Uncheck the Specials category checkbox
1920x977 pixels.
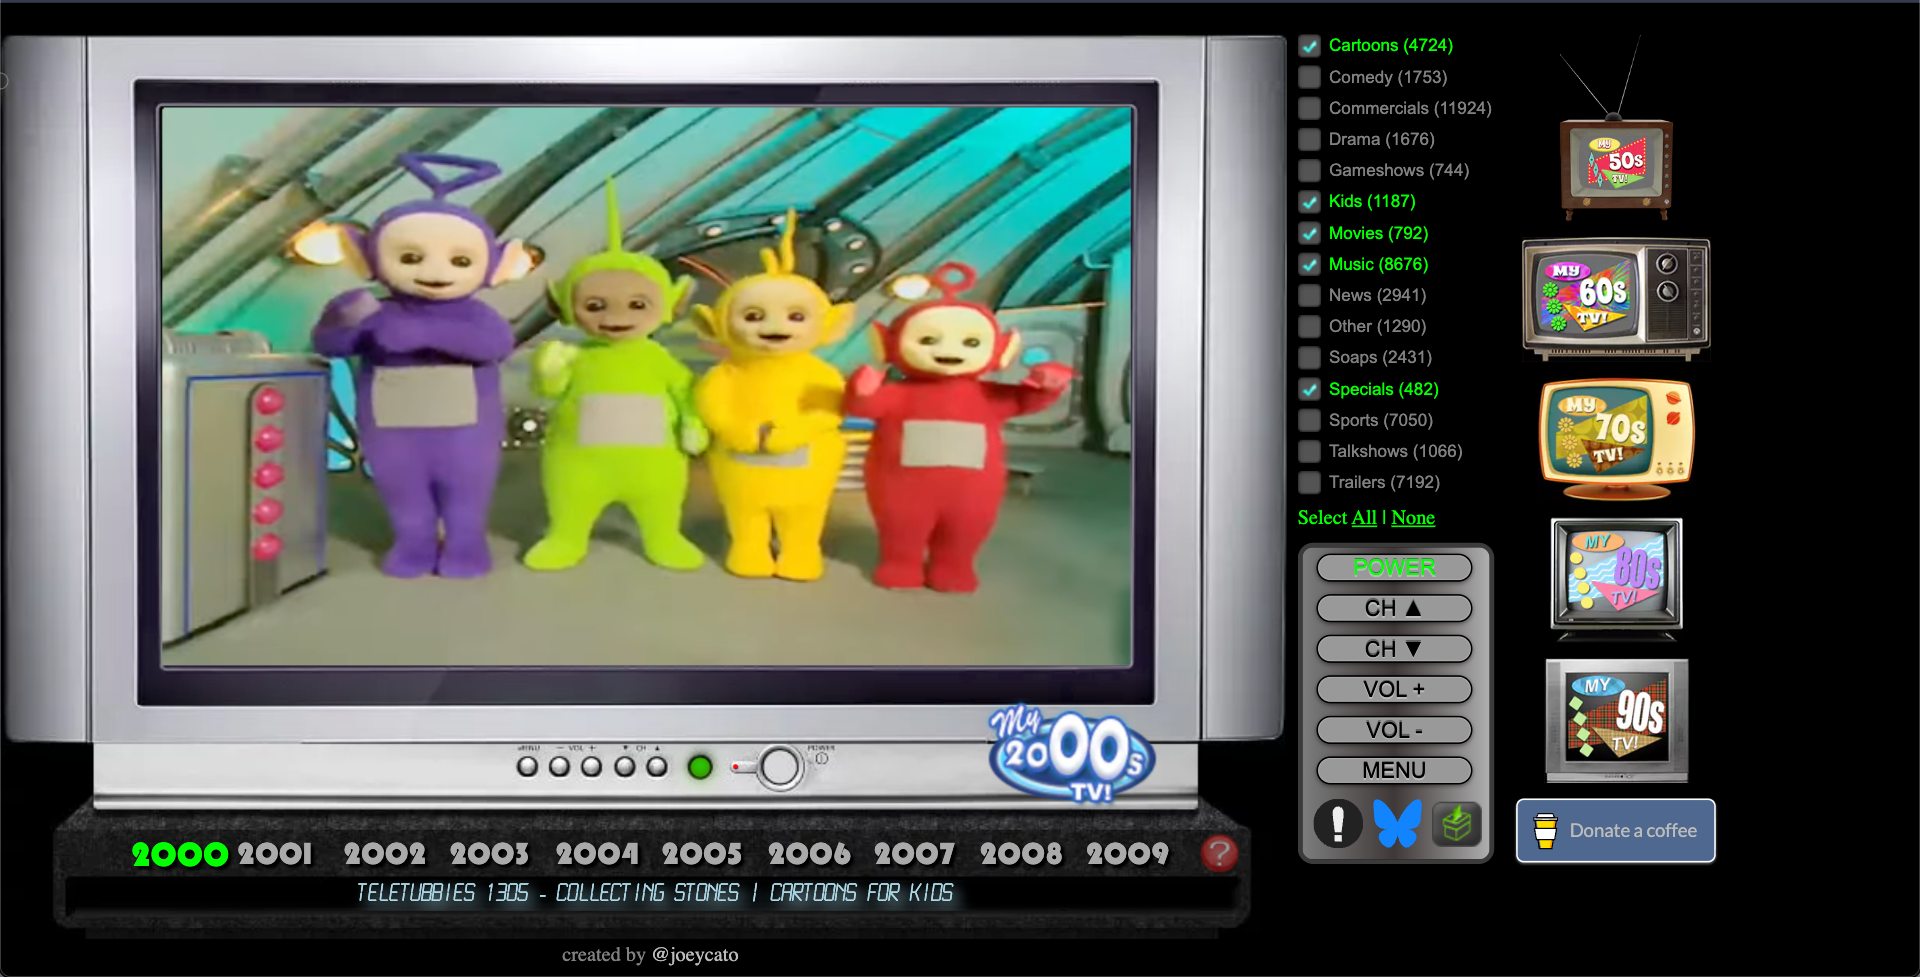pyautogui.click(x=1310, y=389)
